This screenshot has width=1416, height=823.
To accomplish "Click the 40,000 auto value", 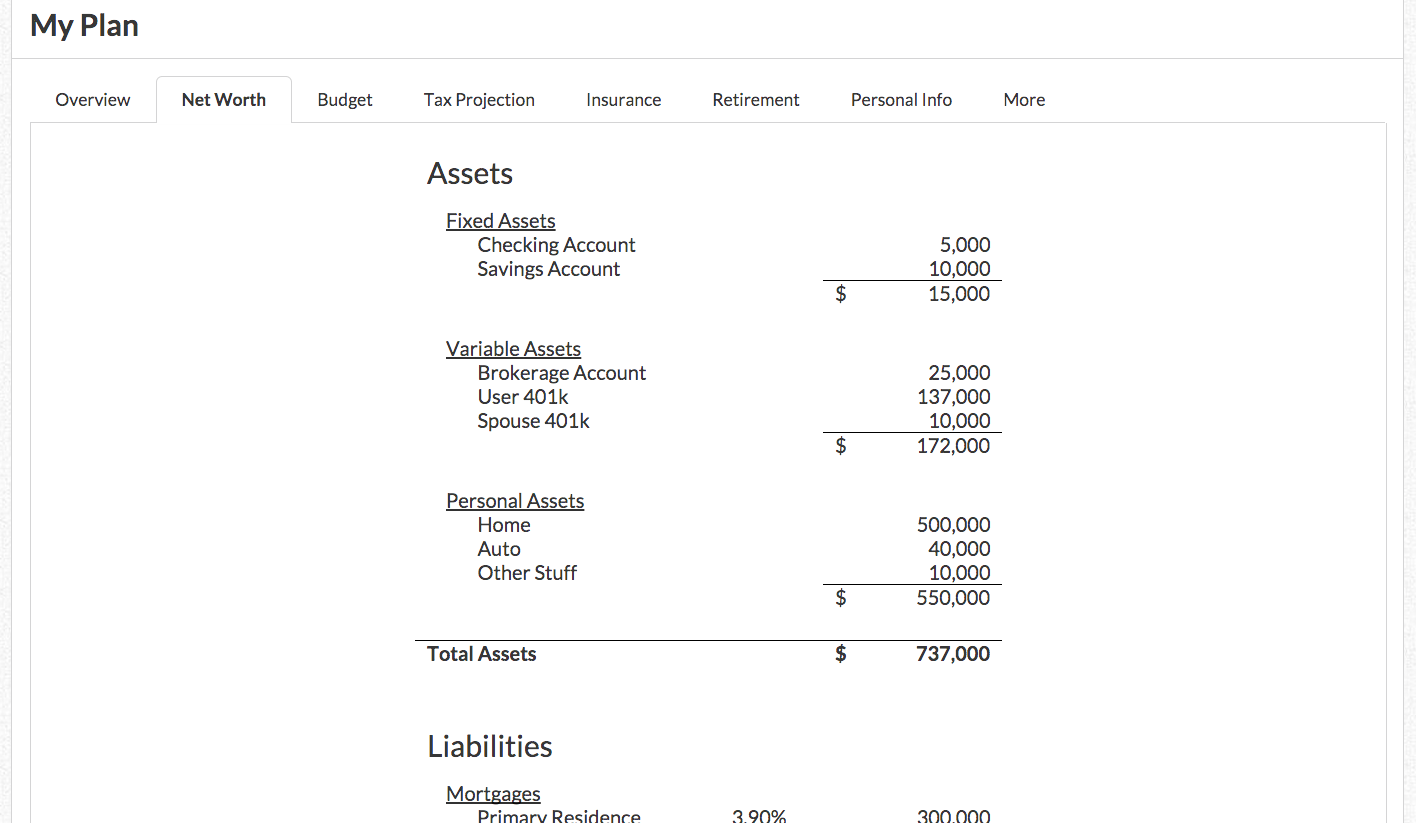I will [x=959, y=549].
